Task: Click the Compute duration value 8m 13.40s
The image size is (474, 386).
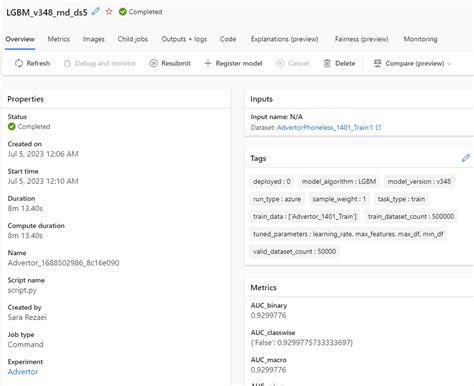Action: [25, 236]
